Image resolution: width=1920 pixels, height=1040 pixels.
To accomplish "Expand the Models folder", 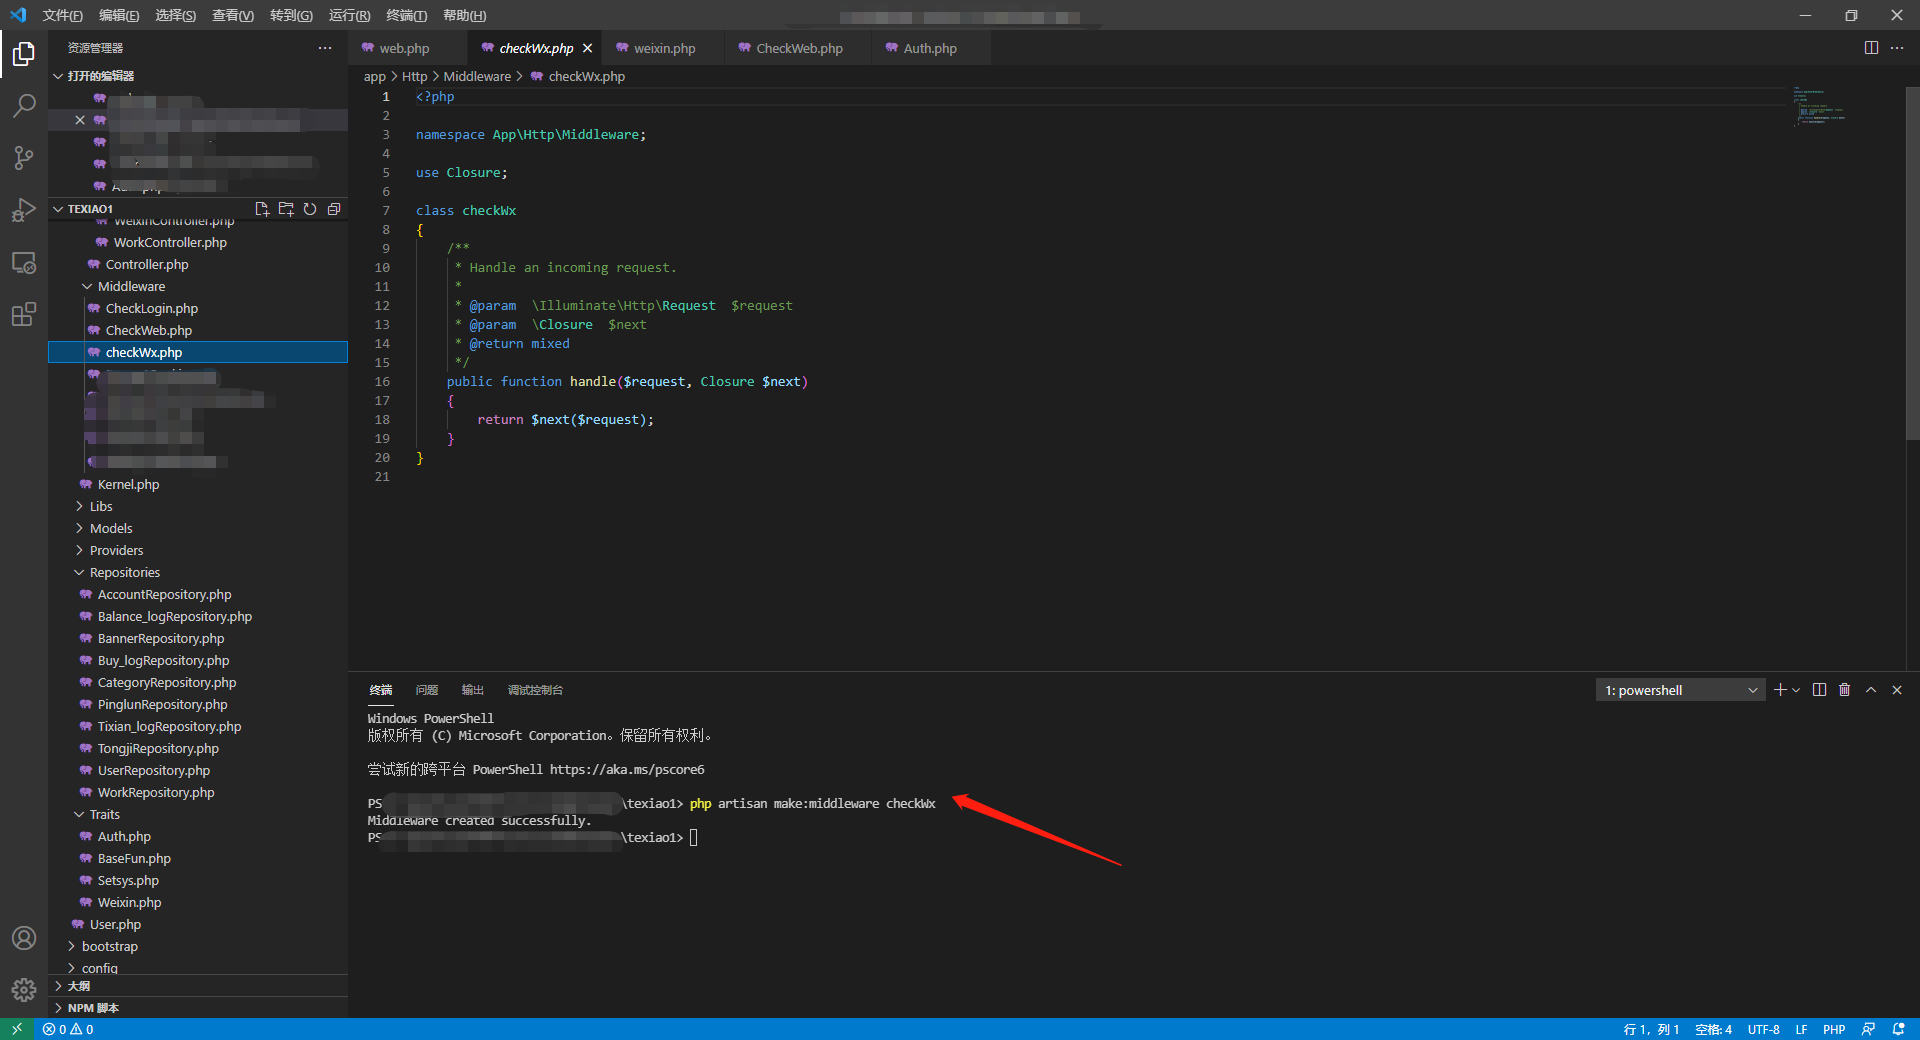I will (79, 528).
